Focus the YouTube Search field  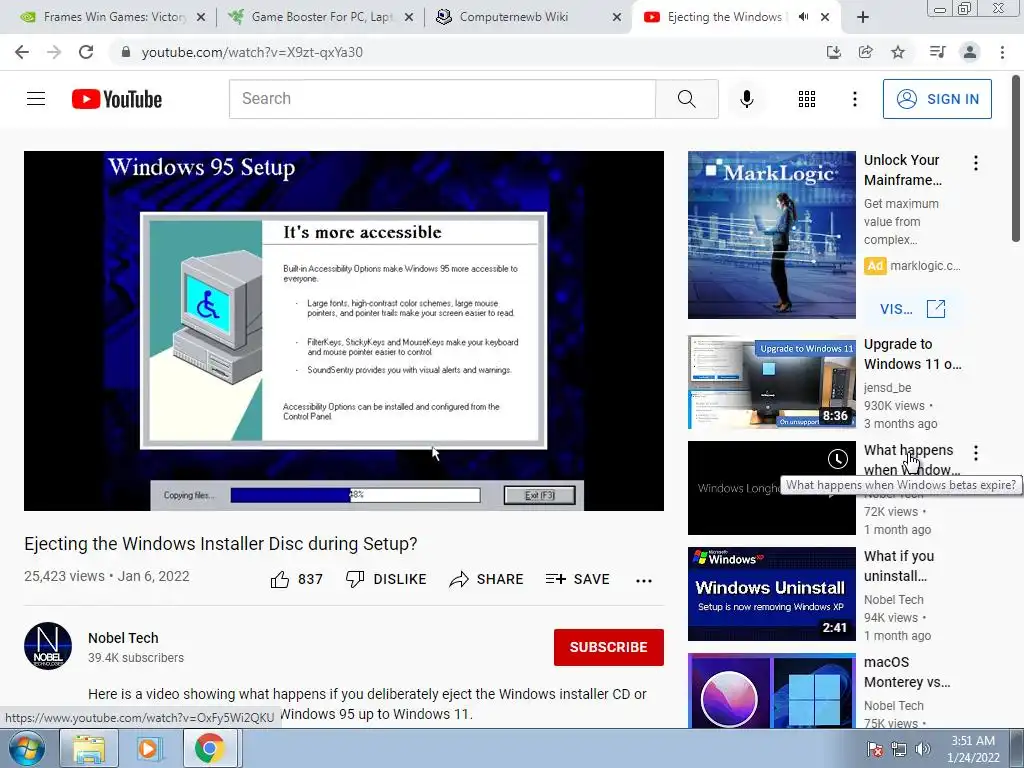click(x=442, y=99)
